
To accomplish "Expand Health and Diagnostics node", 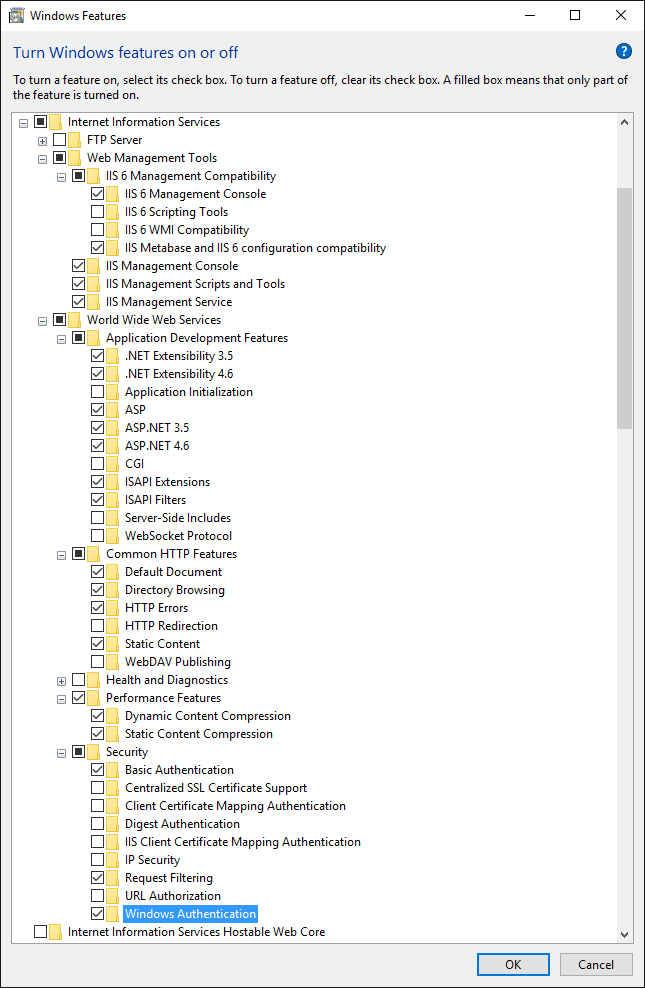I will (x=61, y=681).
